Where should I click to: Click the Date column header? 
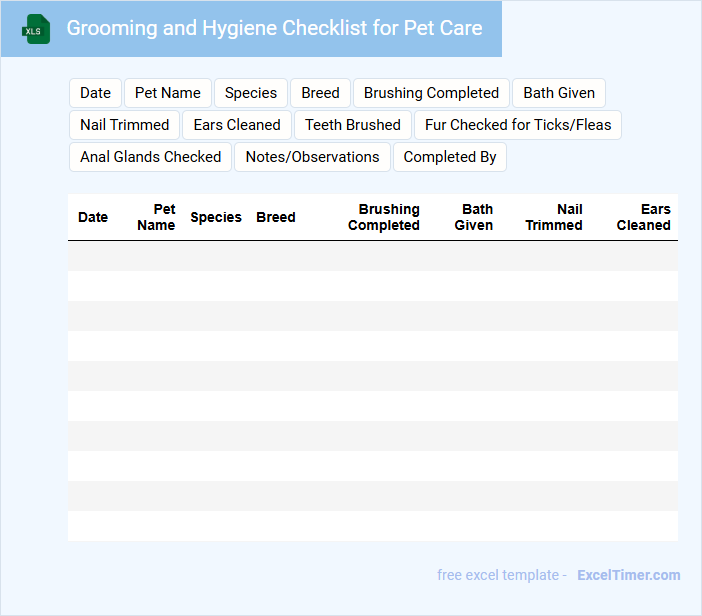[x=93, y=217]
